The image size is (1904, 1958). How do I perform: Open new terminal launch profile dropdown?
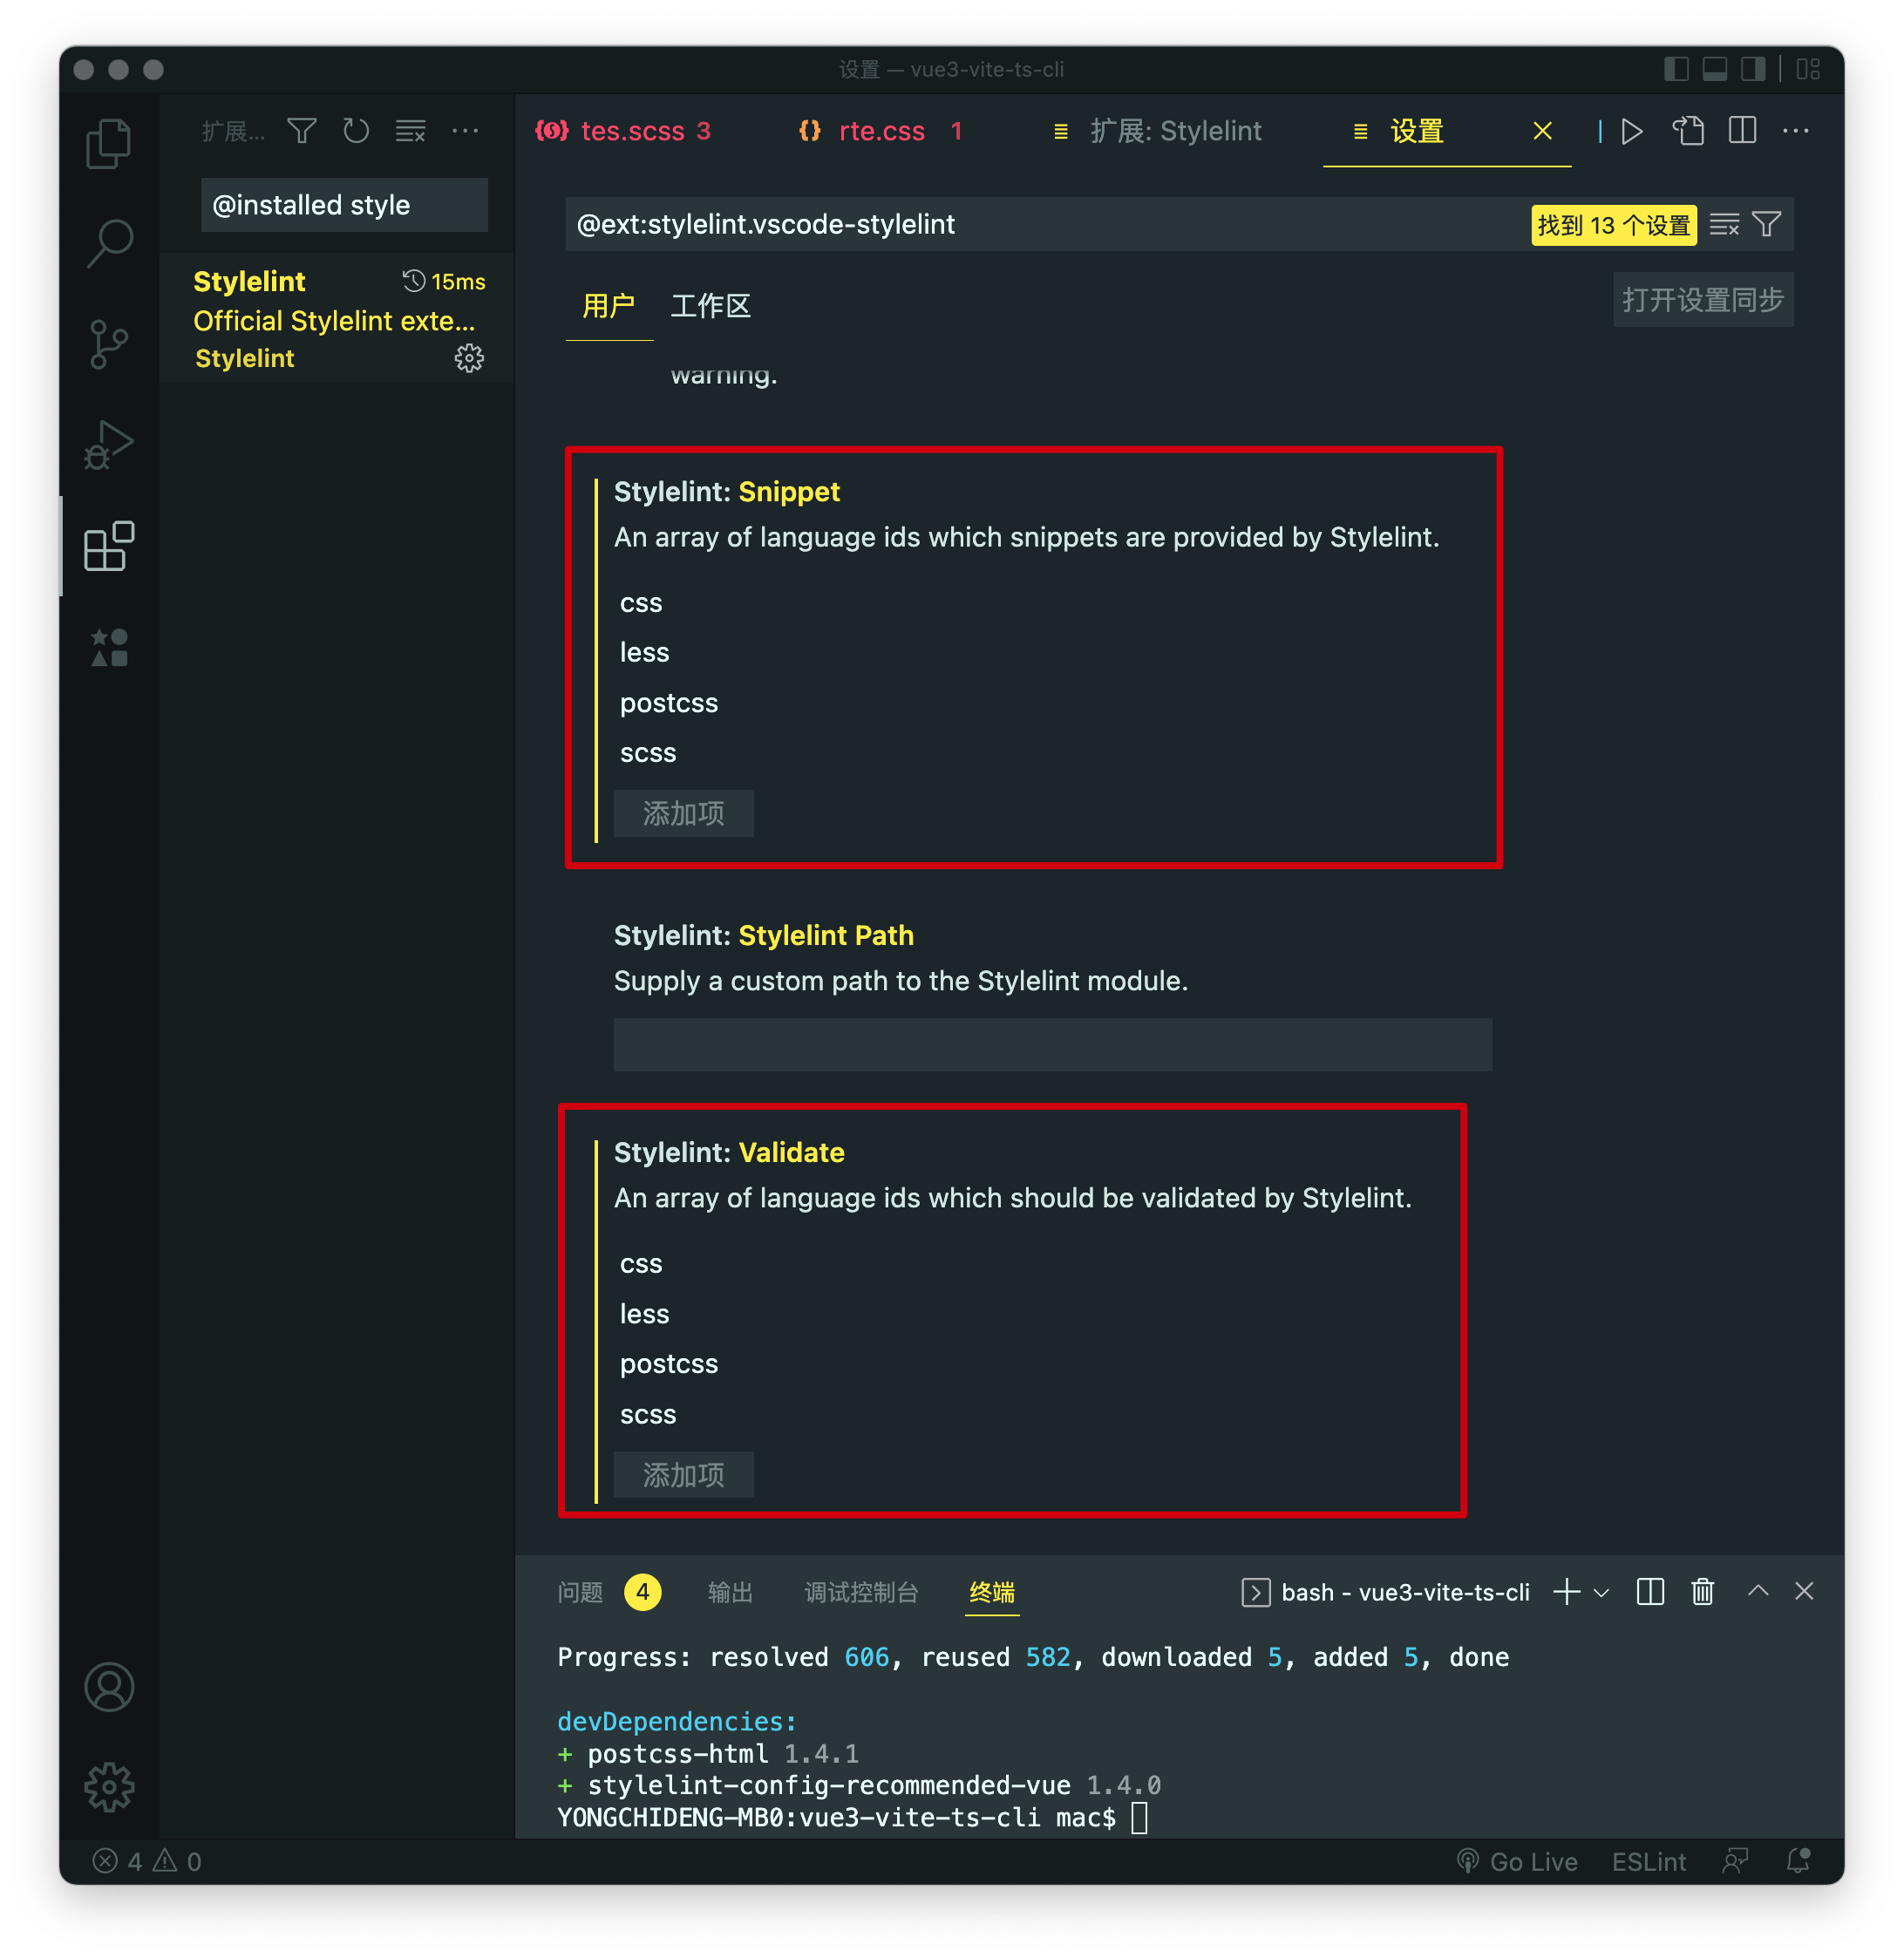(1601, 1592)
